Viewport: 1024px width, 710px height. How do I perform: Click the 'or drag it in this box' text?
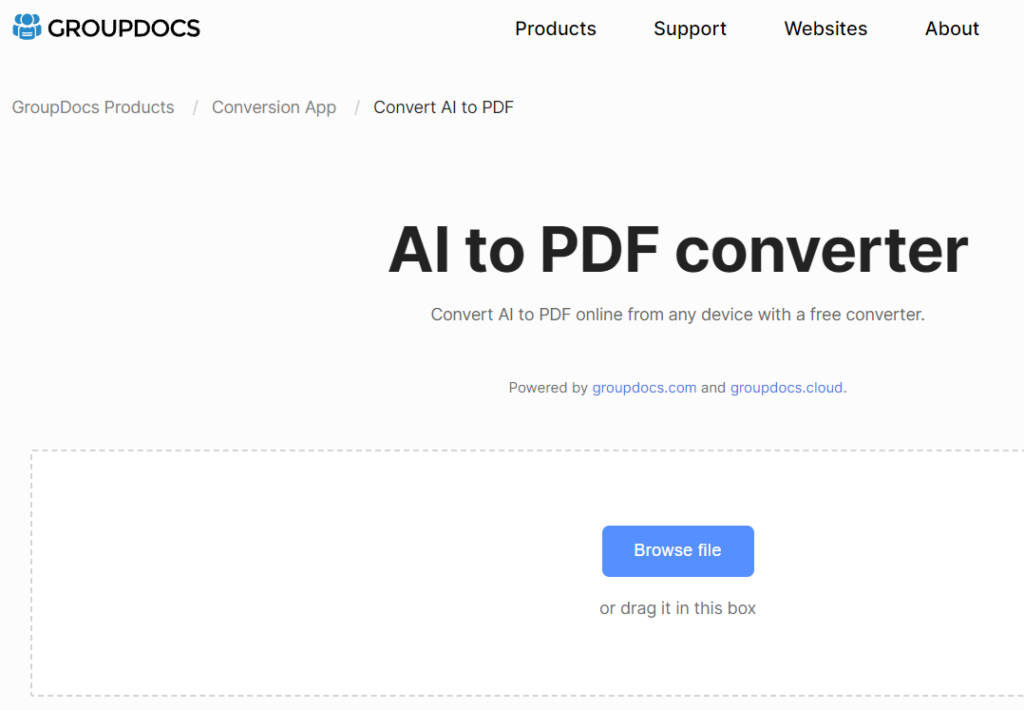(677, 608)
